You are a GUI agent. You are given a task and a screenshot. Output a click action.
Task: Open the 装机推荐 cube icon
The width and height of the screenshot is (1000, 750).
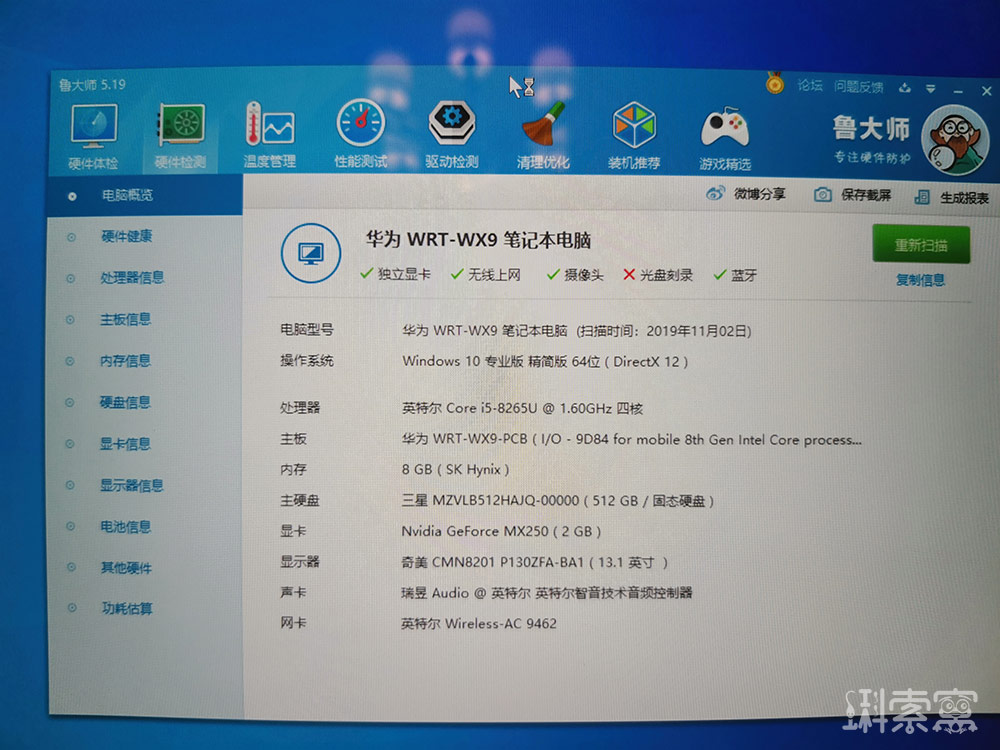634,128
